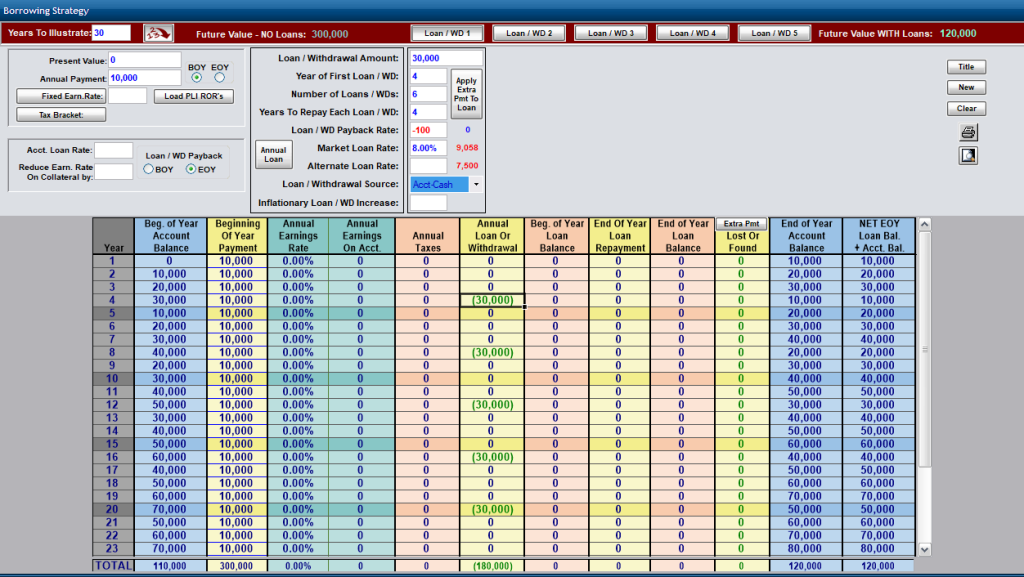Click the Year column header
The height and width of the screenshot is (577, 1024).
coord(114,236)
